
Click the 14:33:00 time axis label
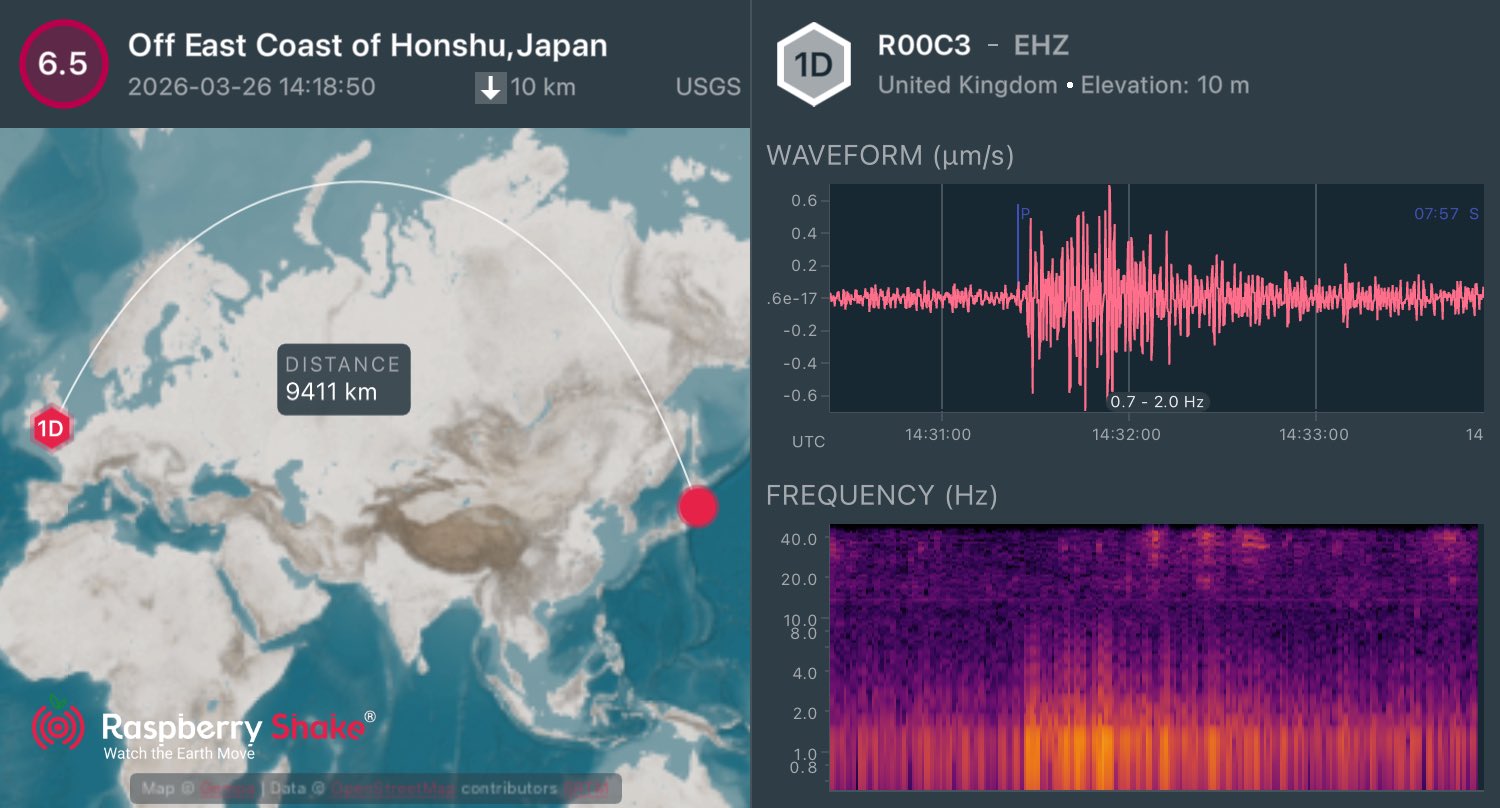pos(1314,435)
